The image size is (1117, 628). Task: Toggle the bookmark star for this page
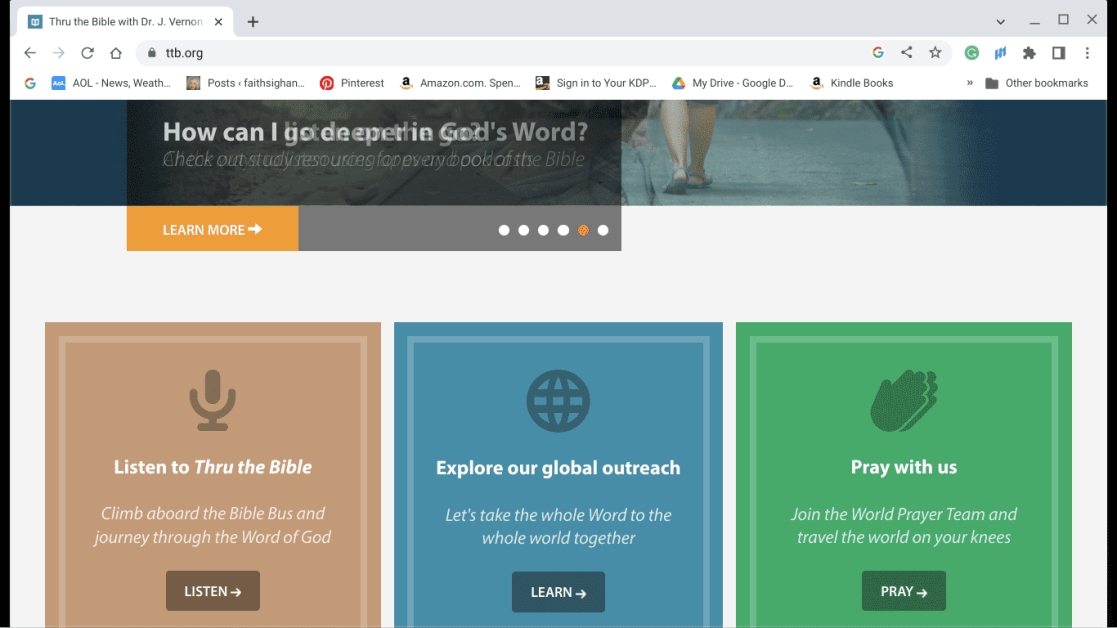pyautogui.click(x=935, y=52)
